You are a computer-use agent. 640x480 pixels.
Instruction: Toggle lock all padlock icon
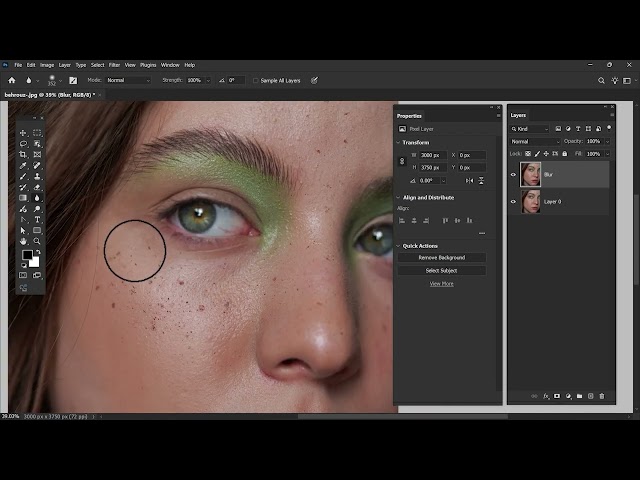[x=565, y=154]
